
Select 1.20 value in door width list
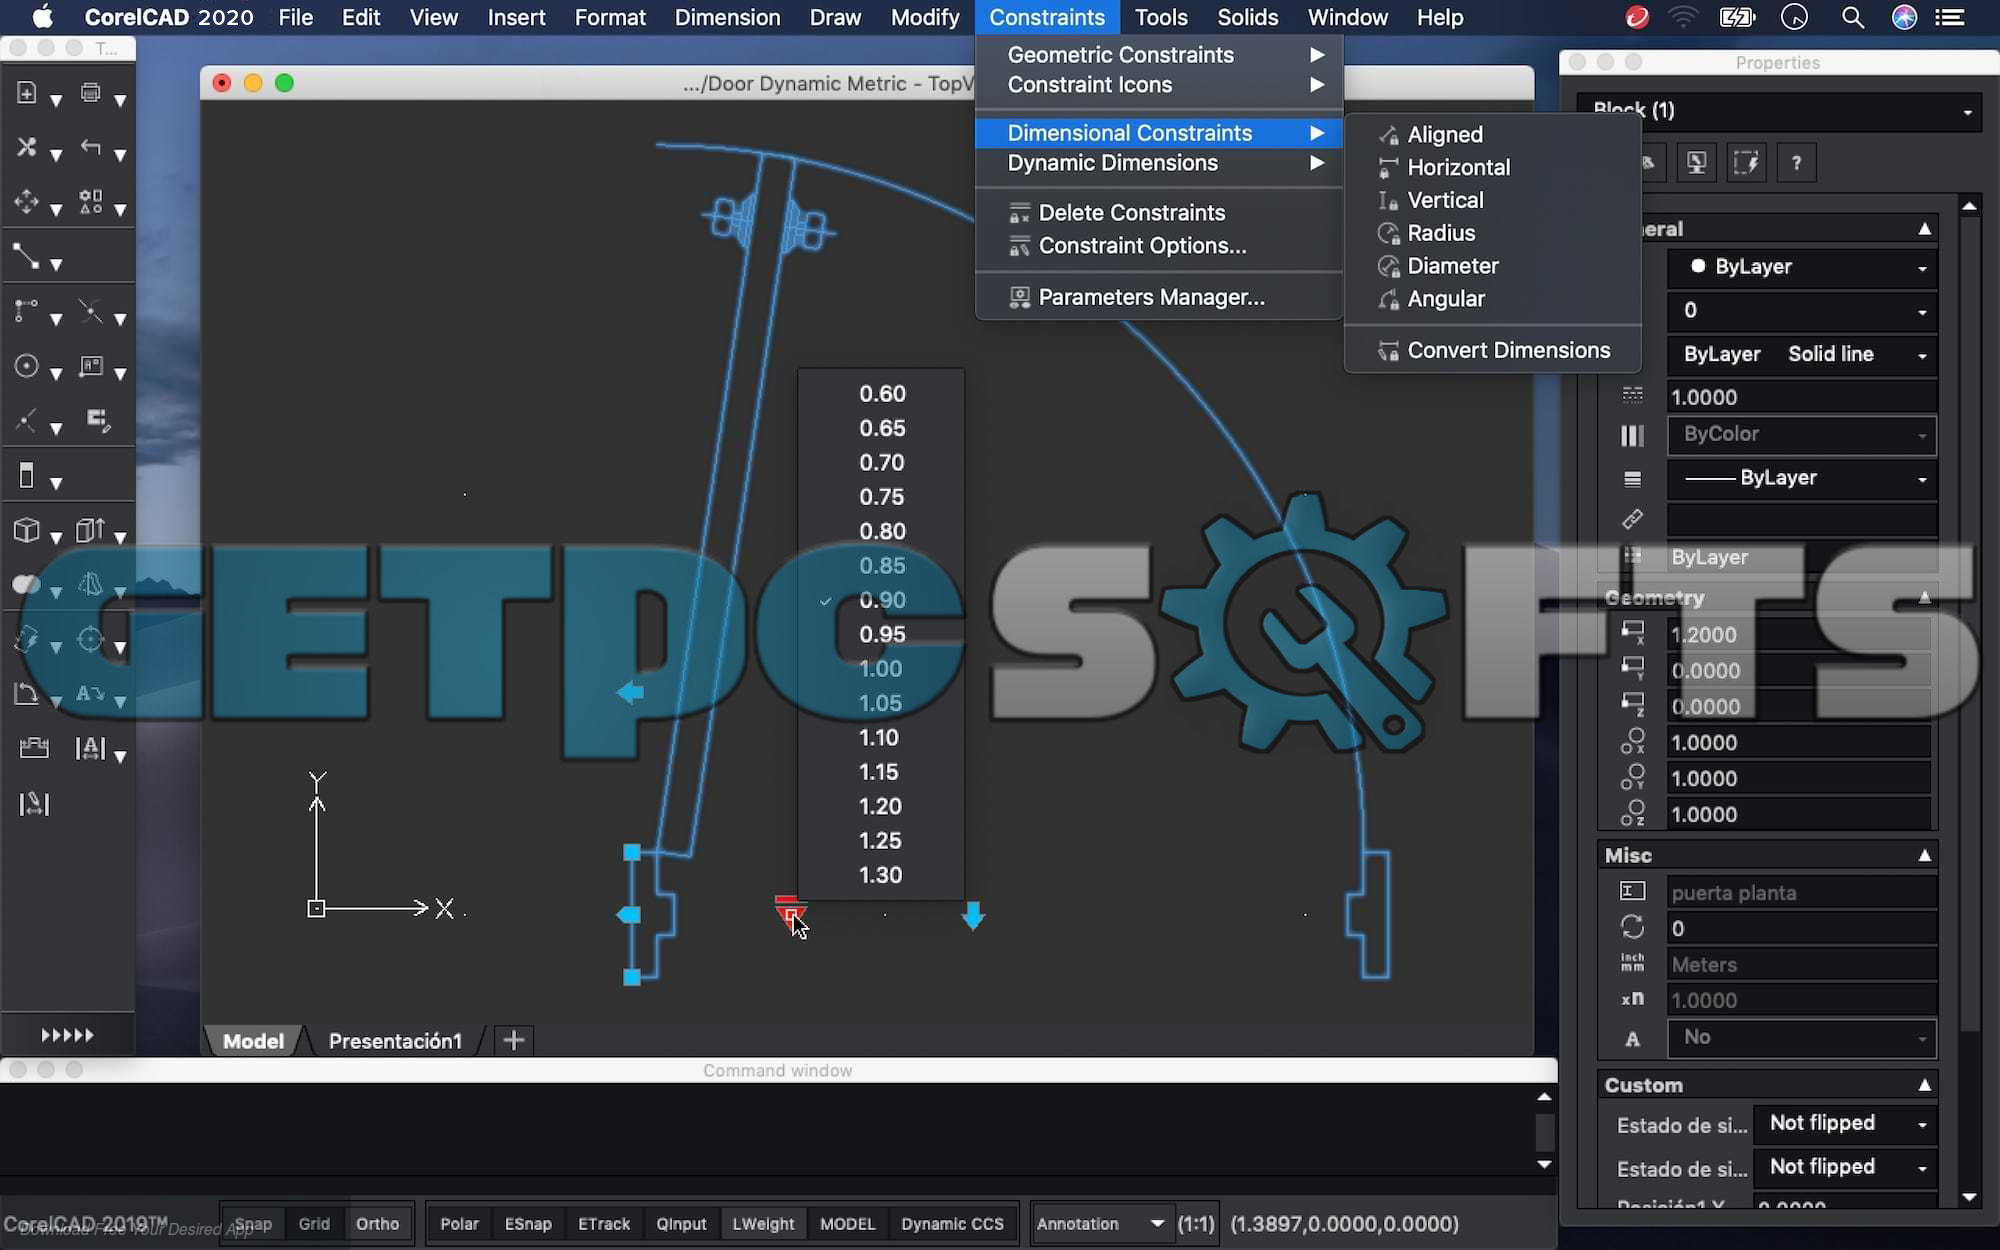[880, 806]
